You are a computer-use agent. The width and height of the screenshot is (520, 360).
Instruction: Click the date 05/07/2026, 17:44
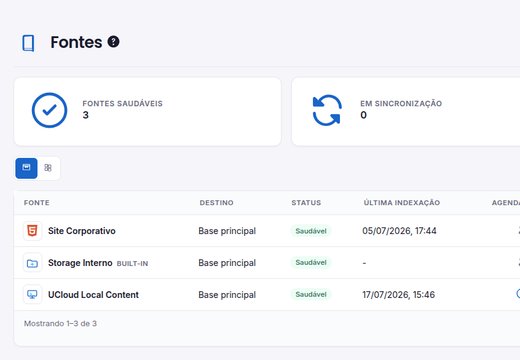pos(399,231)
